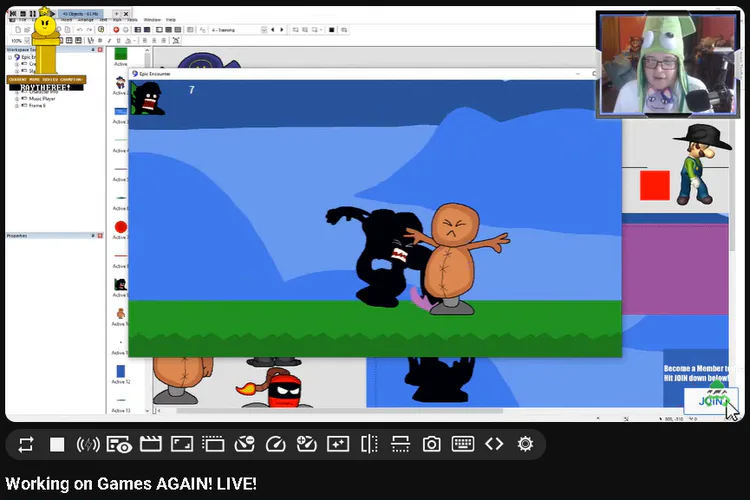Click the video title 'Working on Games AGAIN! LIVE!'

pyautogui.click(x=131, y=484)
